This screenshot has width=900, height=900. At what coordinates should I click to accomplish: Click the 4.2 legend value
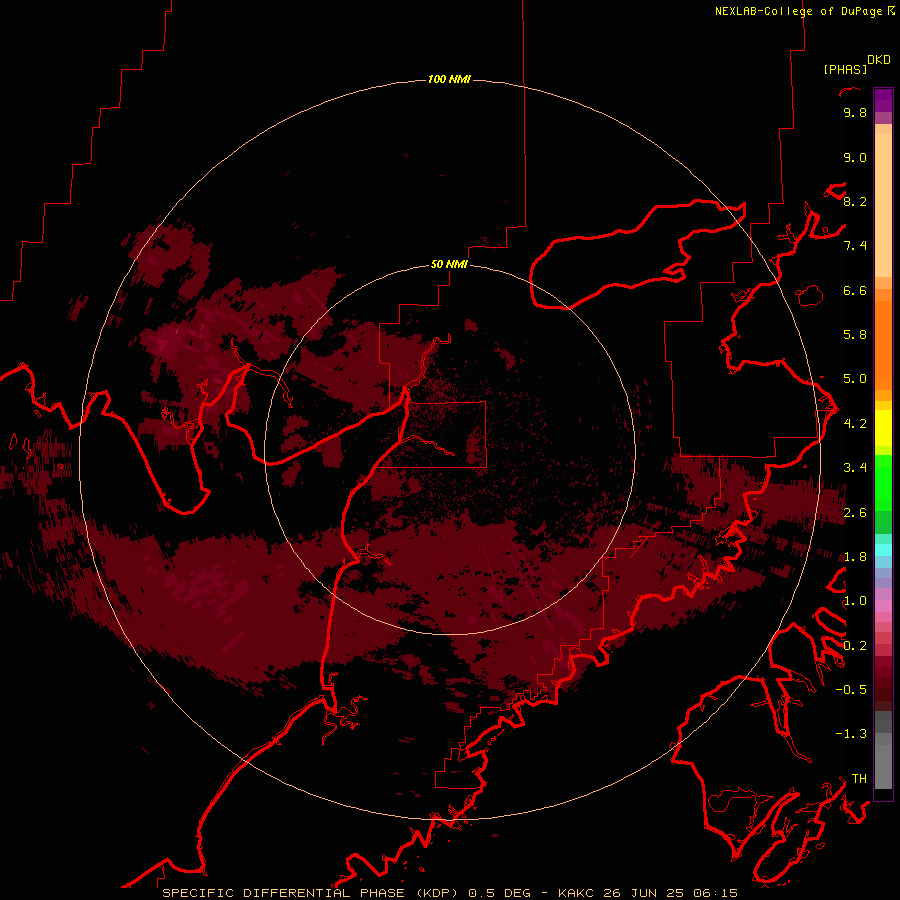tap(855, 424)
